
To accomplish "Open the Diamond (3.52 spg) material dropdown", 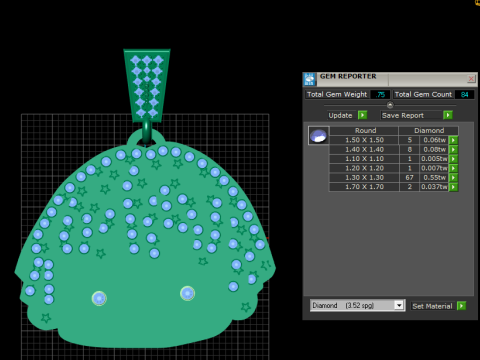I will coord(399,305).
